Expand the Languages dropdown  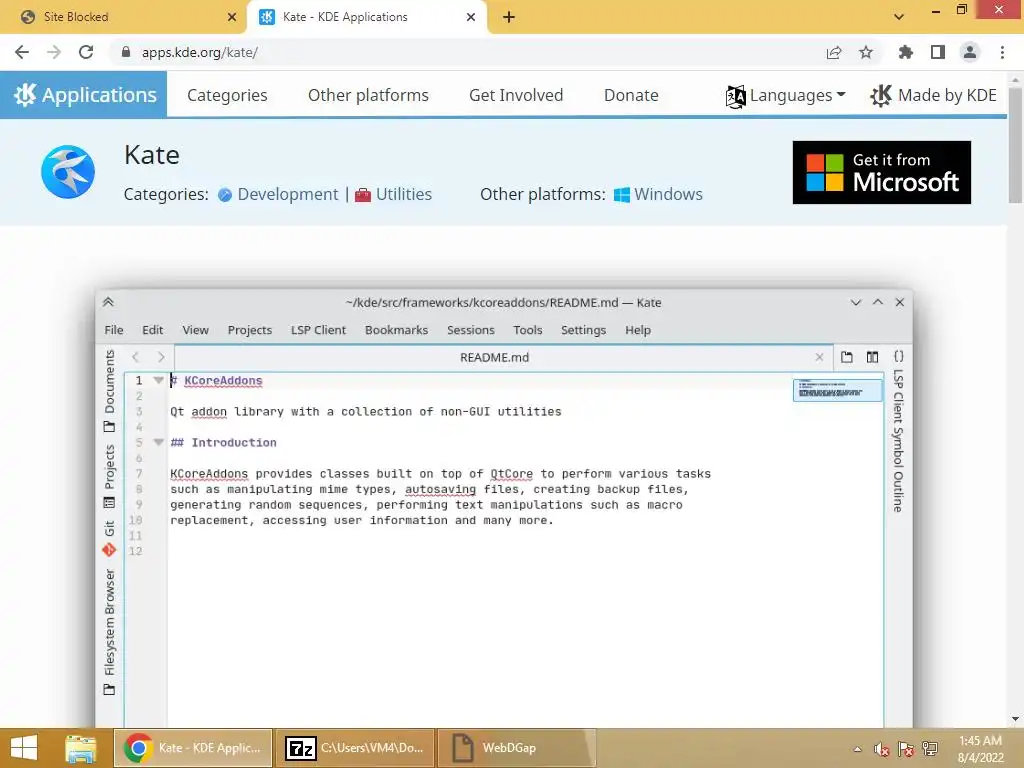tap(786, 95)
